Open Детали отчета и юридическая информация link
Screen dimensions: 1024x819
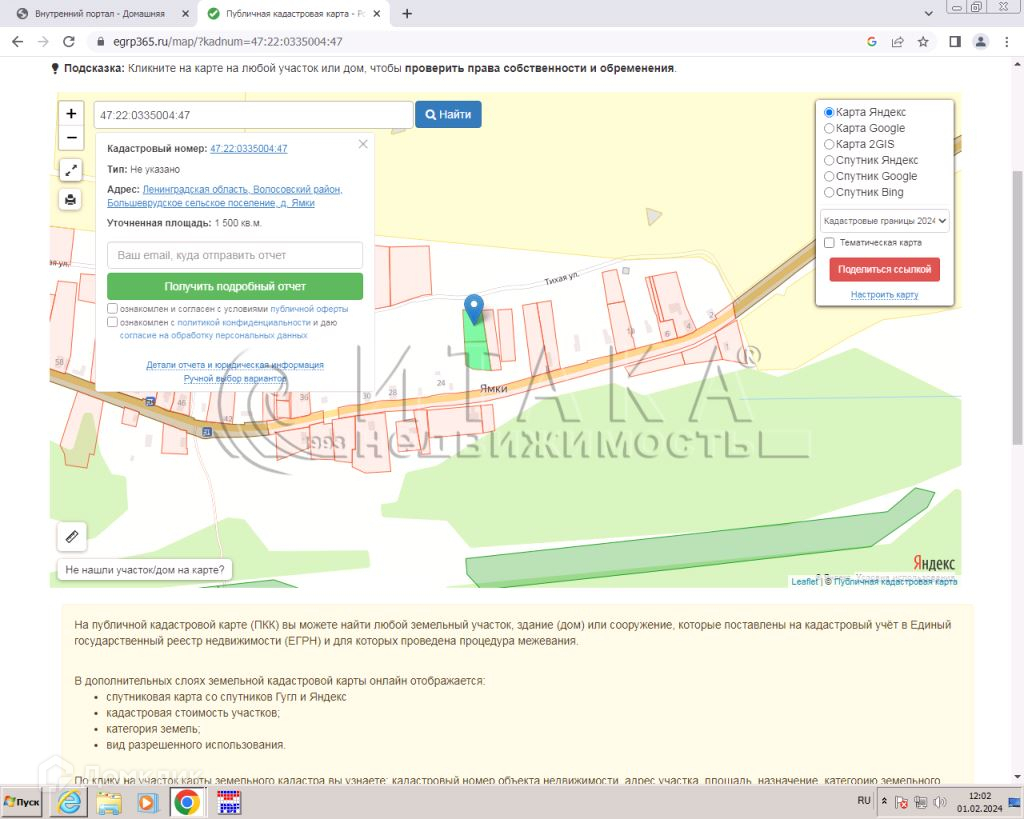pos(235,364)
